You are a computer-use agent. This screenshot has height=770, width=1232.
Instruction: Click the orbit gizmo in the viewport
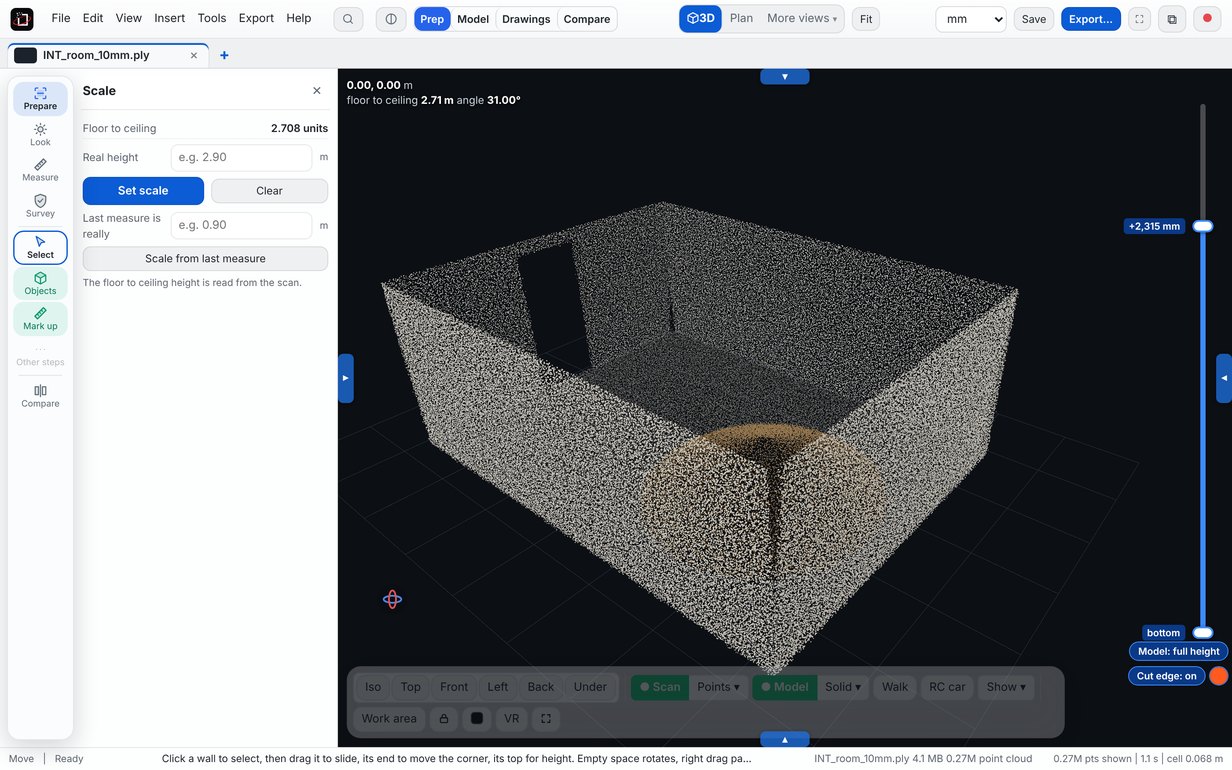point(392,599)
